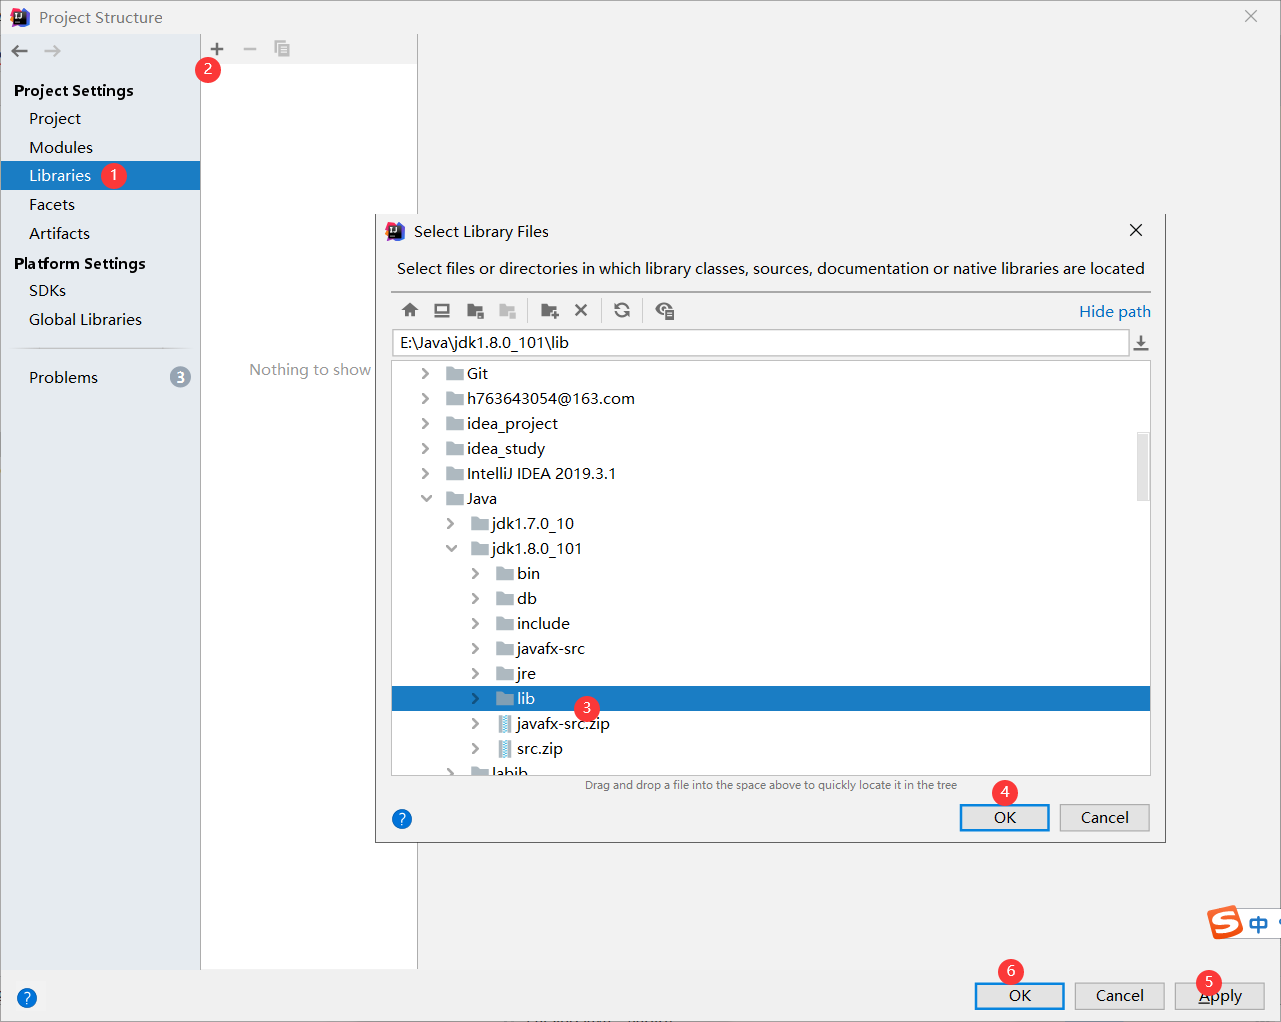Expand the src.zip archive

click(x=476, y=748)
